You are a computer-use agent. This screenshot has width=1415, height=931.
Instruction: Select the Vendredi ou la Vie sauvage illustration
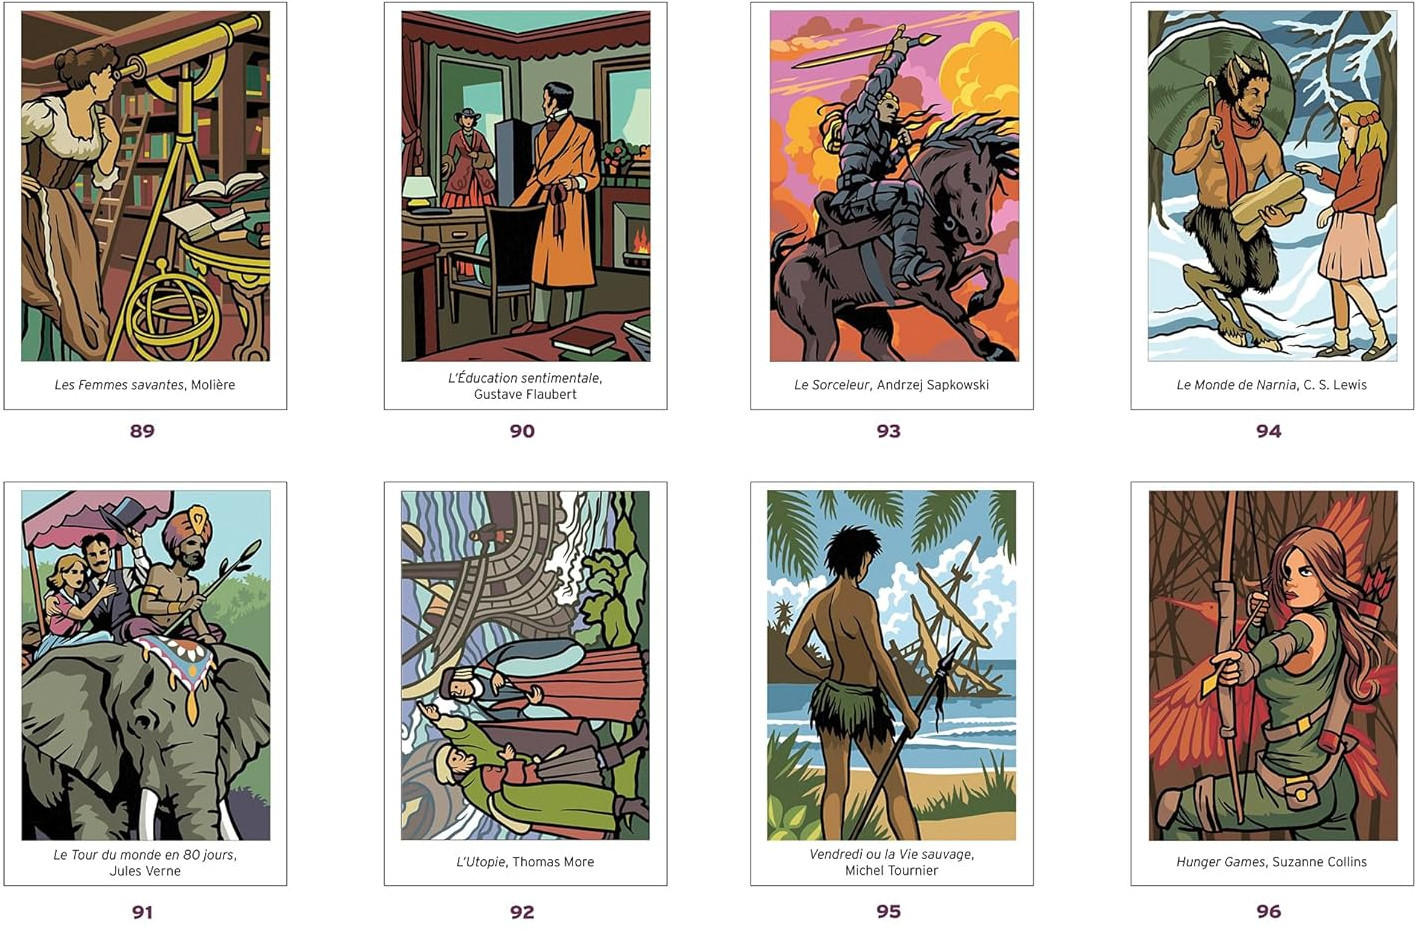coord(891,665)
